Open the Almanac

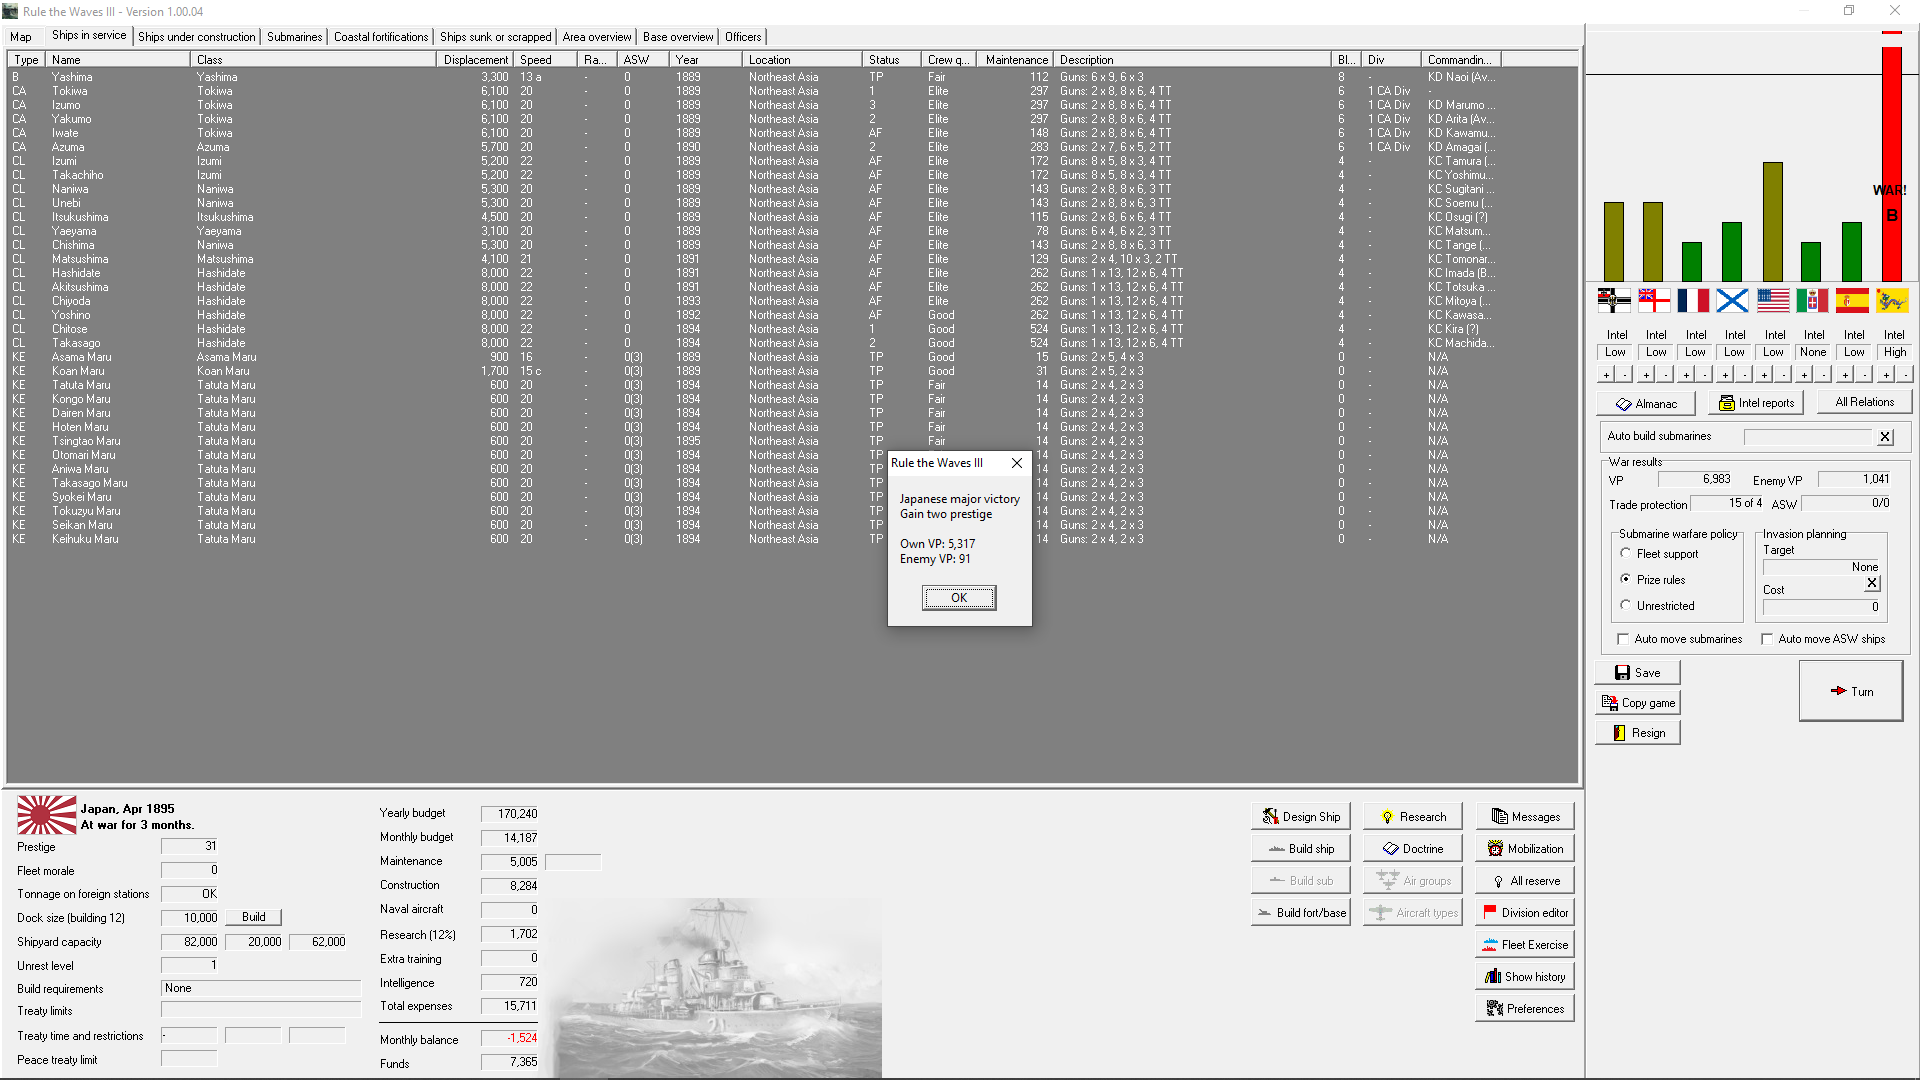click(x=1645, y=404)
